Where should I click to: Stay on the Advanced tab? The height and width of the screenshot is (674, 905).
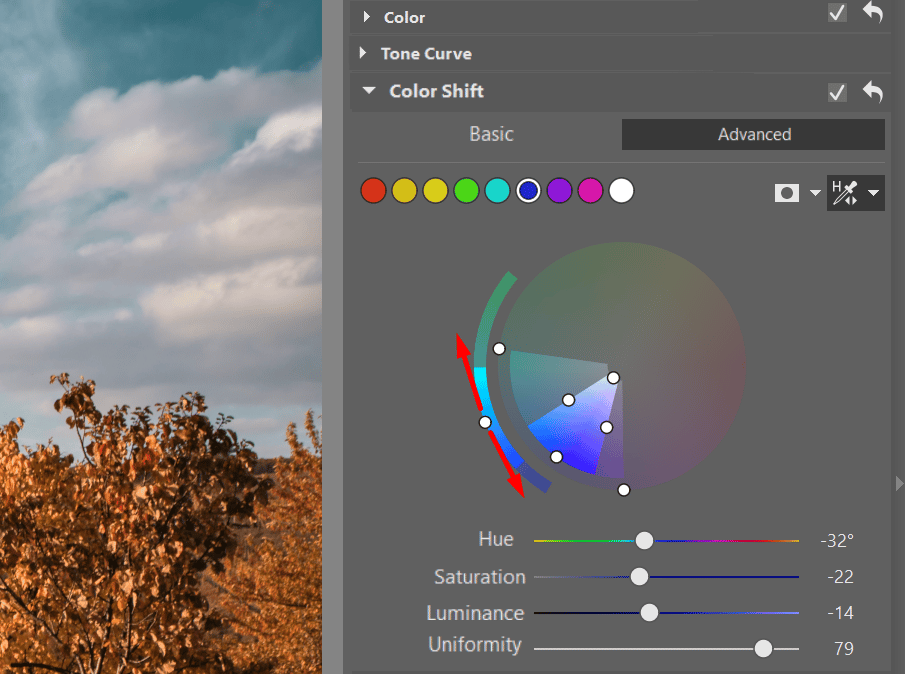[753, 134]
